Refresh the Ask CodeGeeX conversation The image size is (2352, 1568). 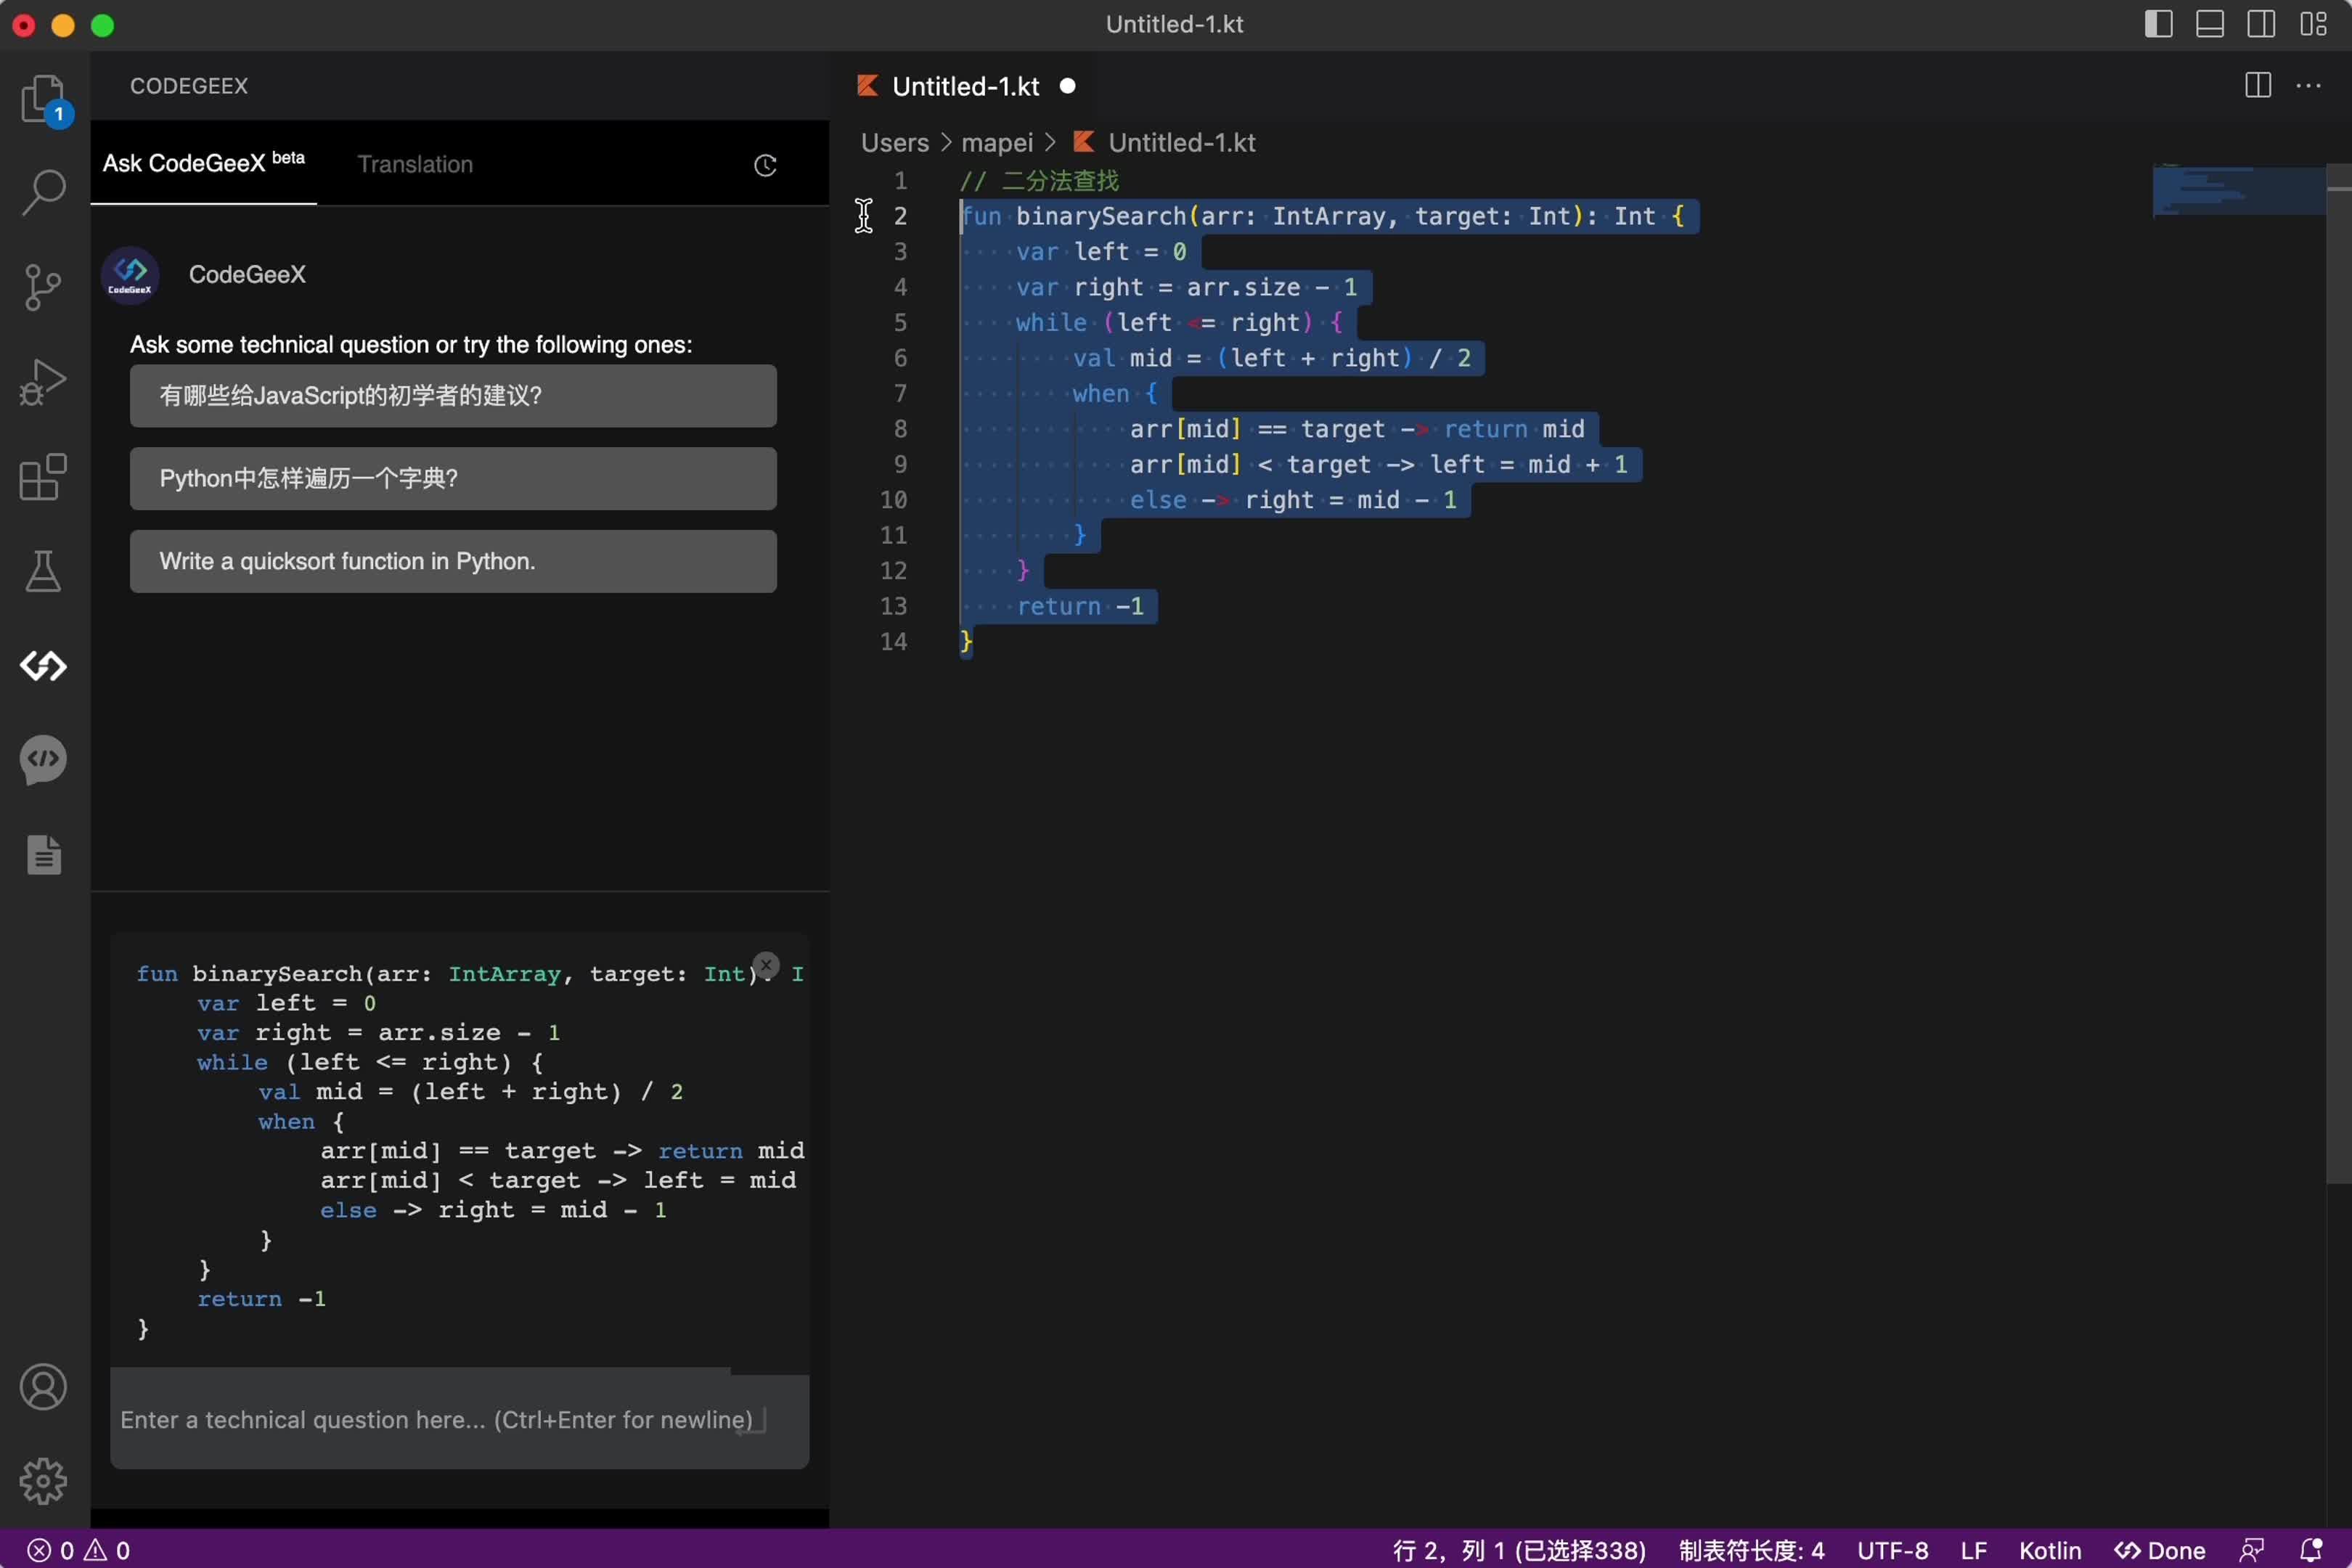point(764,165)
